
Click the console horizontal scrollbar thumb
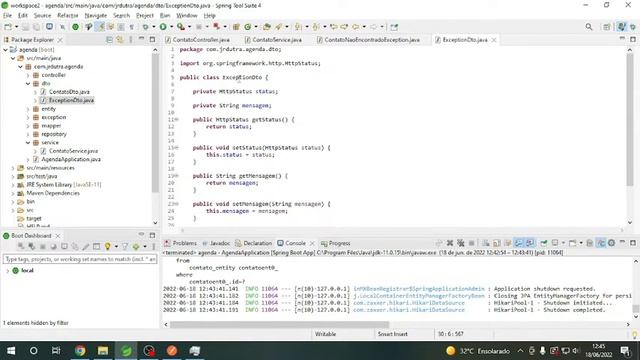(x=280, y=325)
